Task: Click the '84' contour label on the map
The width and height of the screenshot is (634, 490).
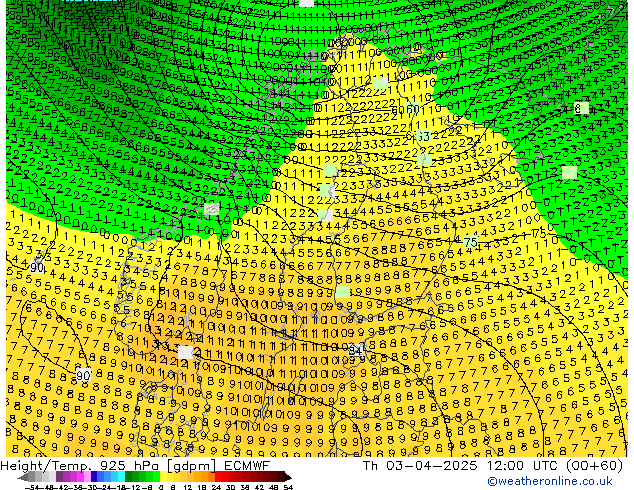Action: coord(355,351)
